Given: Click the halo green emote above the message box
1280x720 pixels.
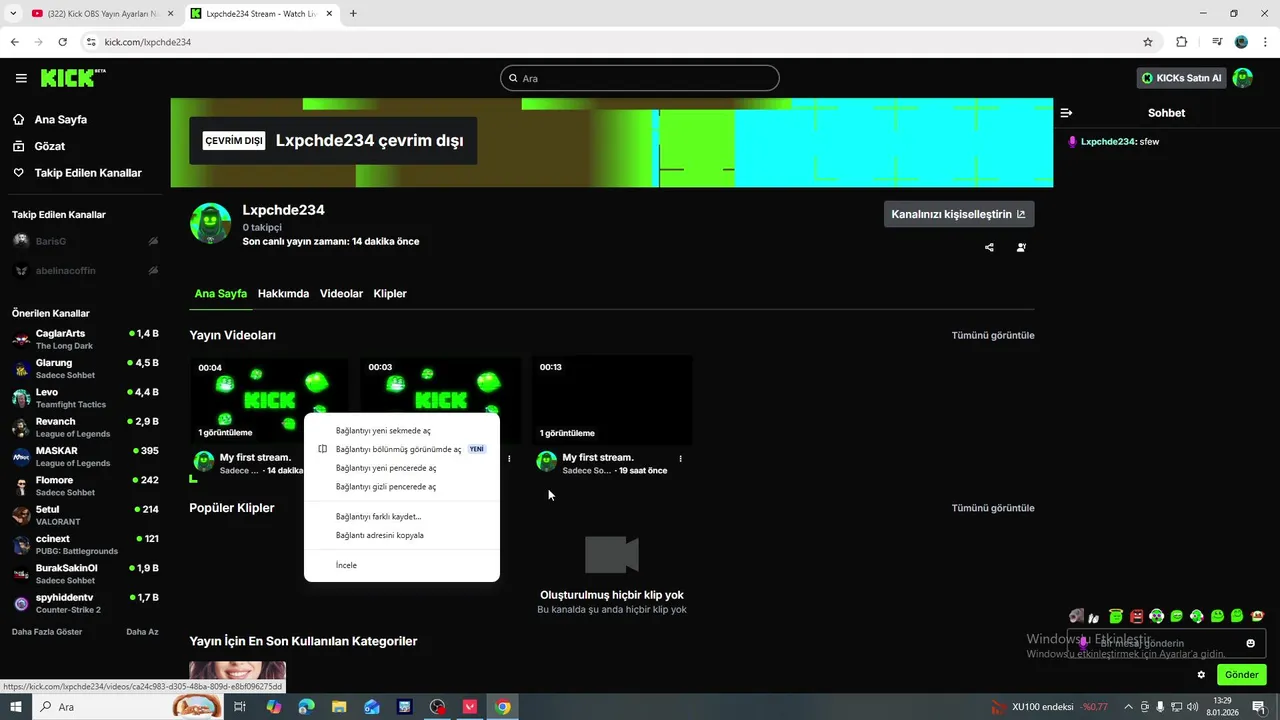Looking at the screenshot, I should [1116, 616].
